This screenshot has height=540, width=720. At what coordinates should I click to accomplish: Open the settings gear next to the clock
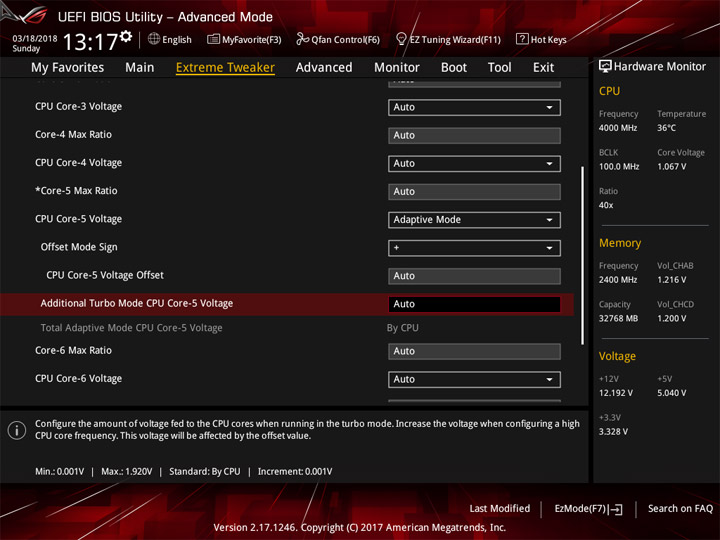pos(126,36)
